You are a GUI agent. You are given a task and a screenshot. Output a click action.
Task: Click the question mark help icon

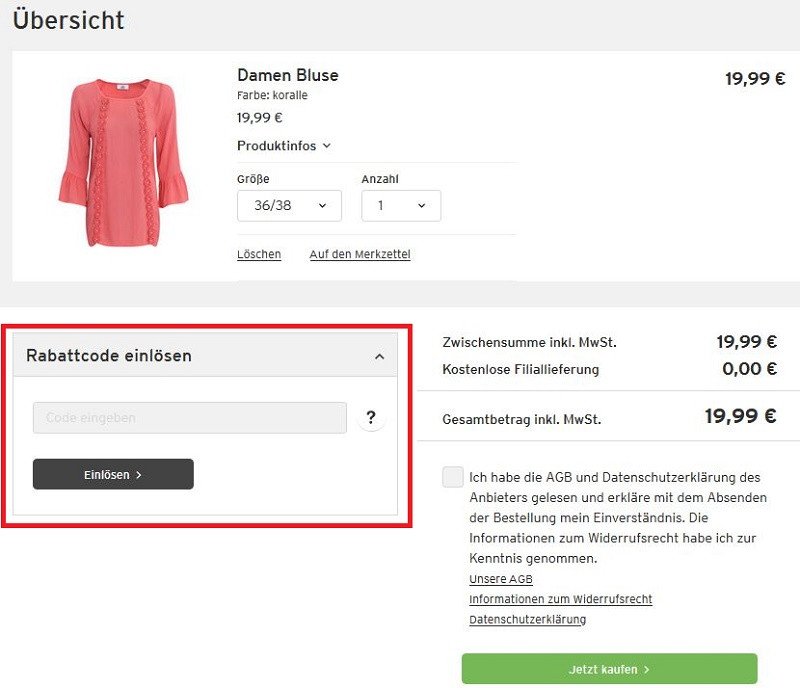point(371,418)
